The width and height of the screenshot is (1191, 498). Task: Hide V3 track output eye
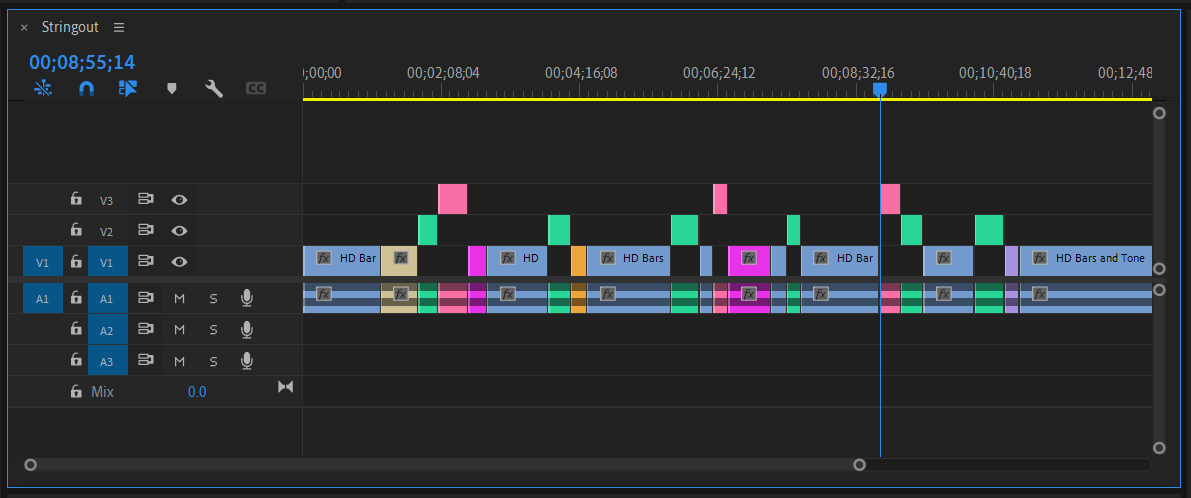[179, 200]
